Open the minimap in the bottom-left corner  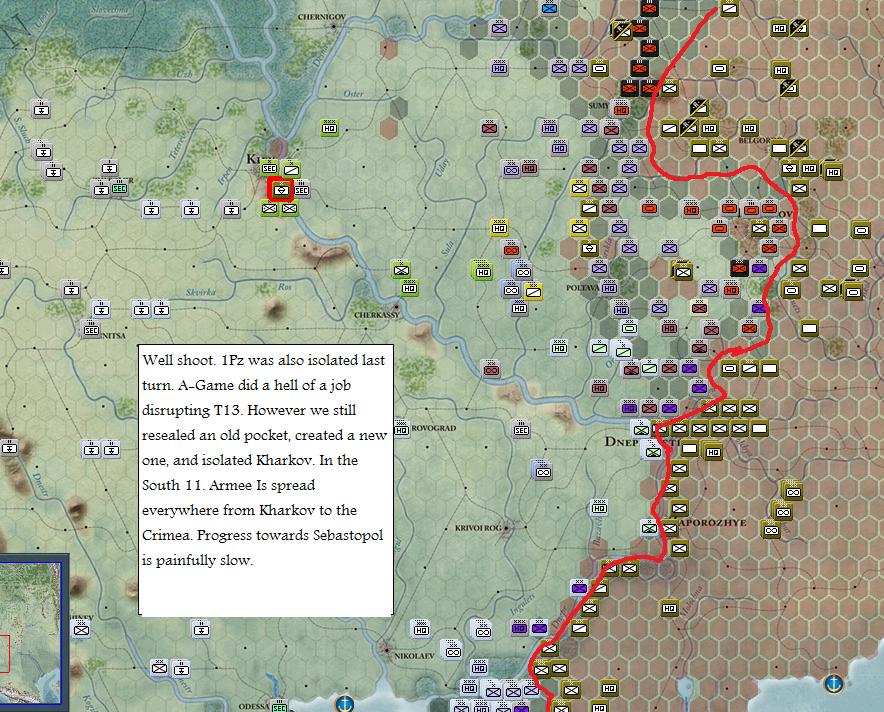coord(30,633)
